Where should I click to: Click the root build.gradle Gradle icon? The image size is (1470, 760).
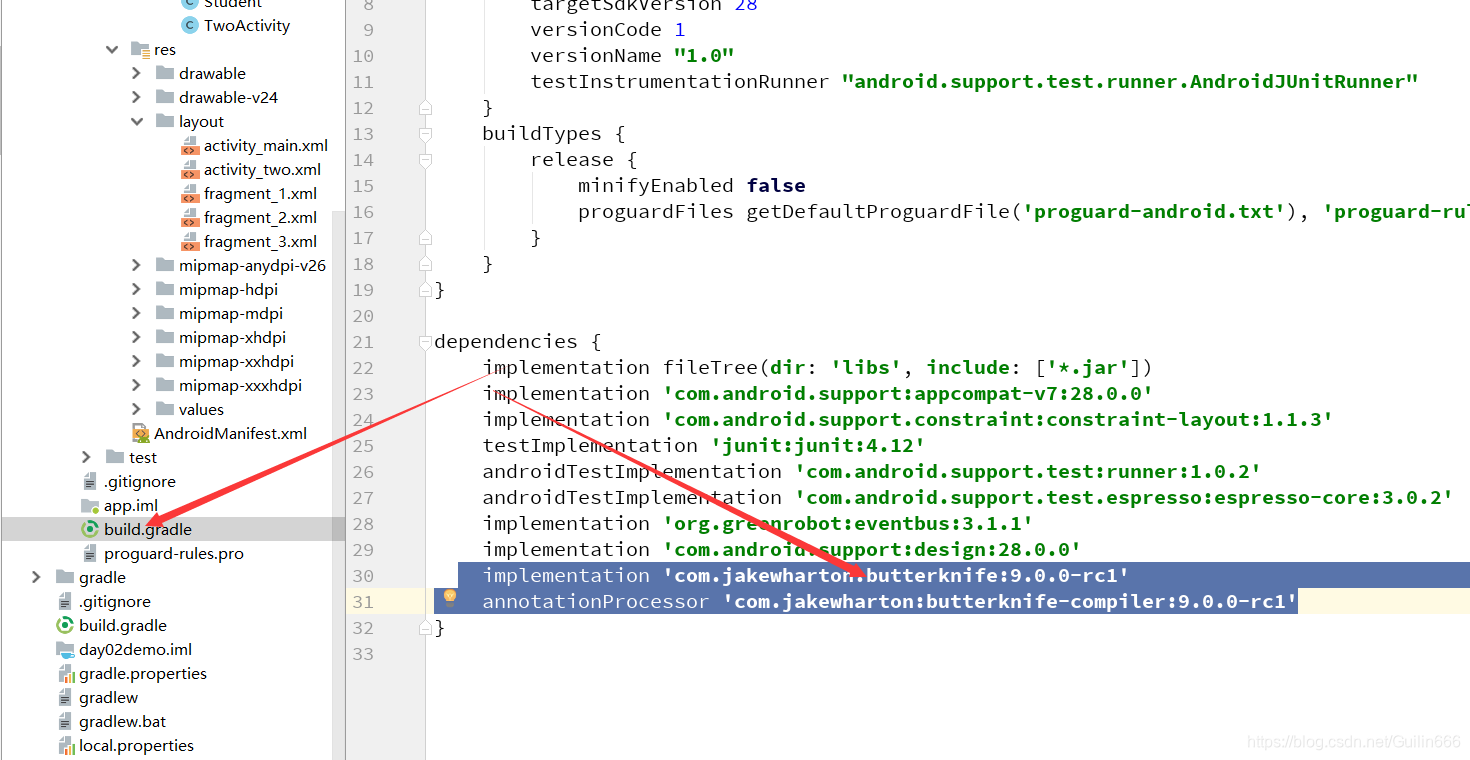[x=65, y=626]
